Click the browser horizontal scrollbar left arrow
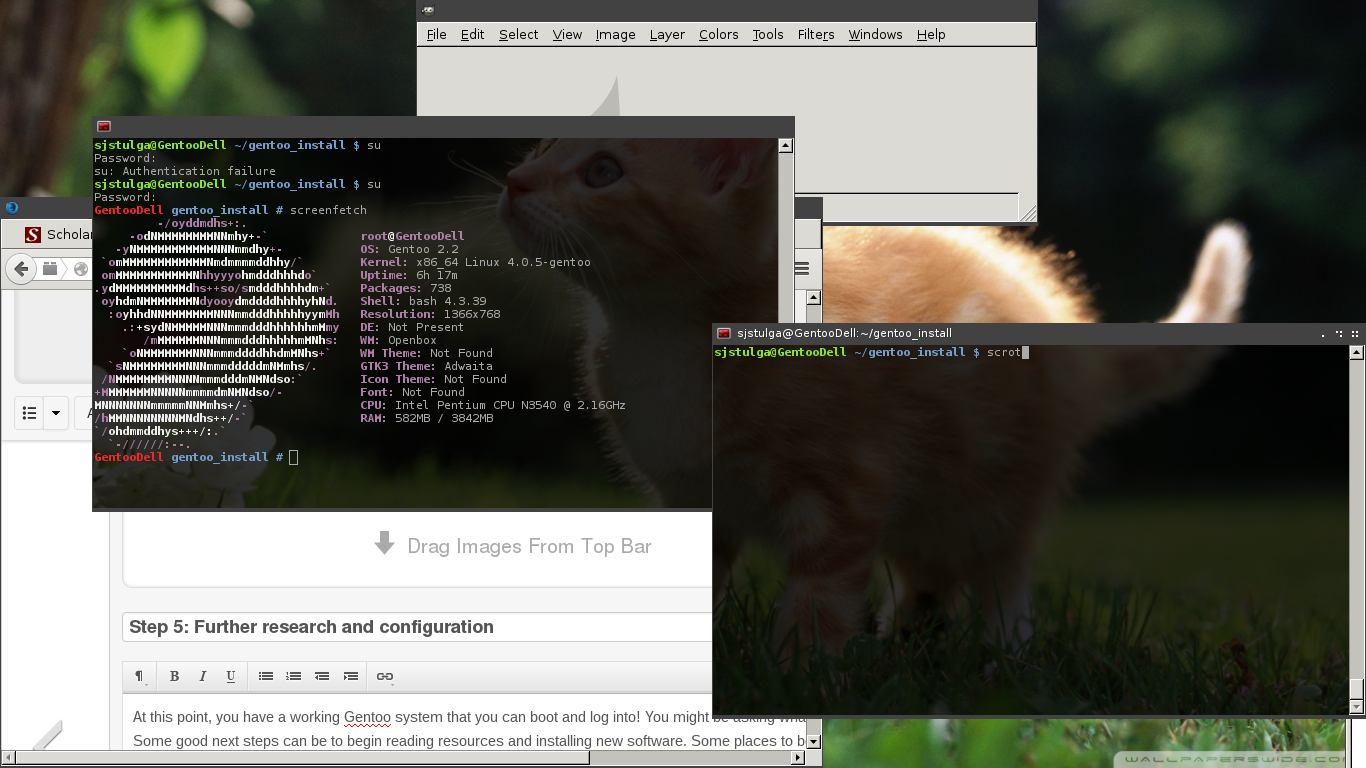Screen dimensions: 1366x768 point(8,758)
